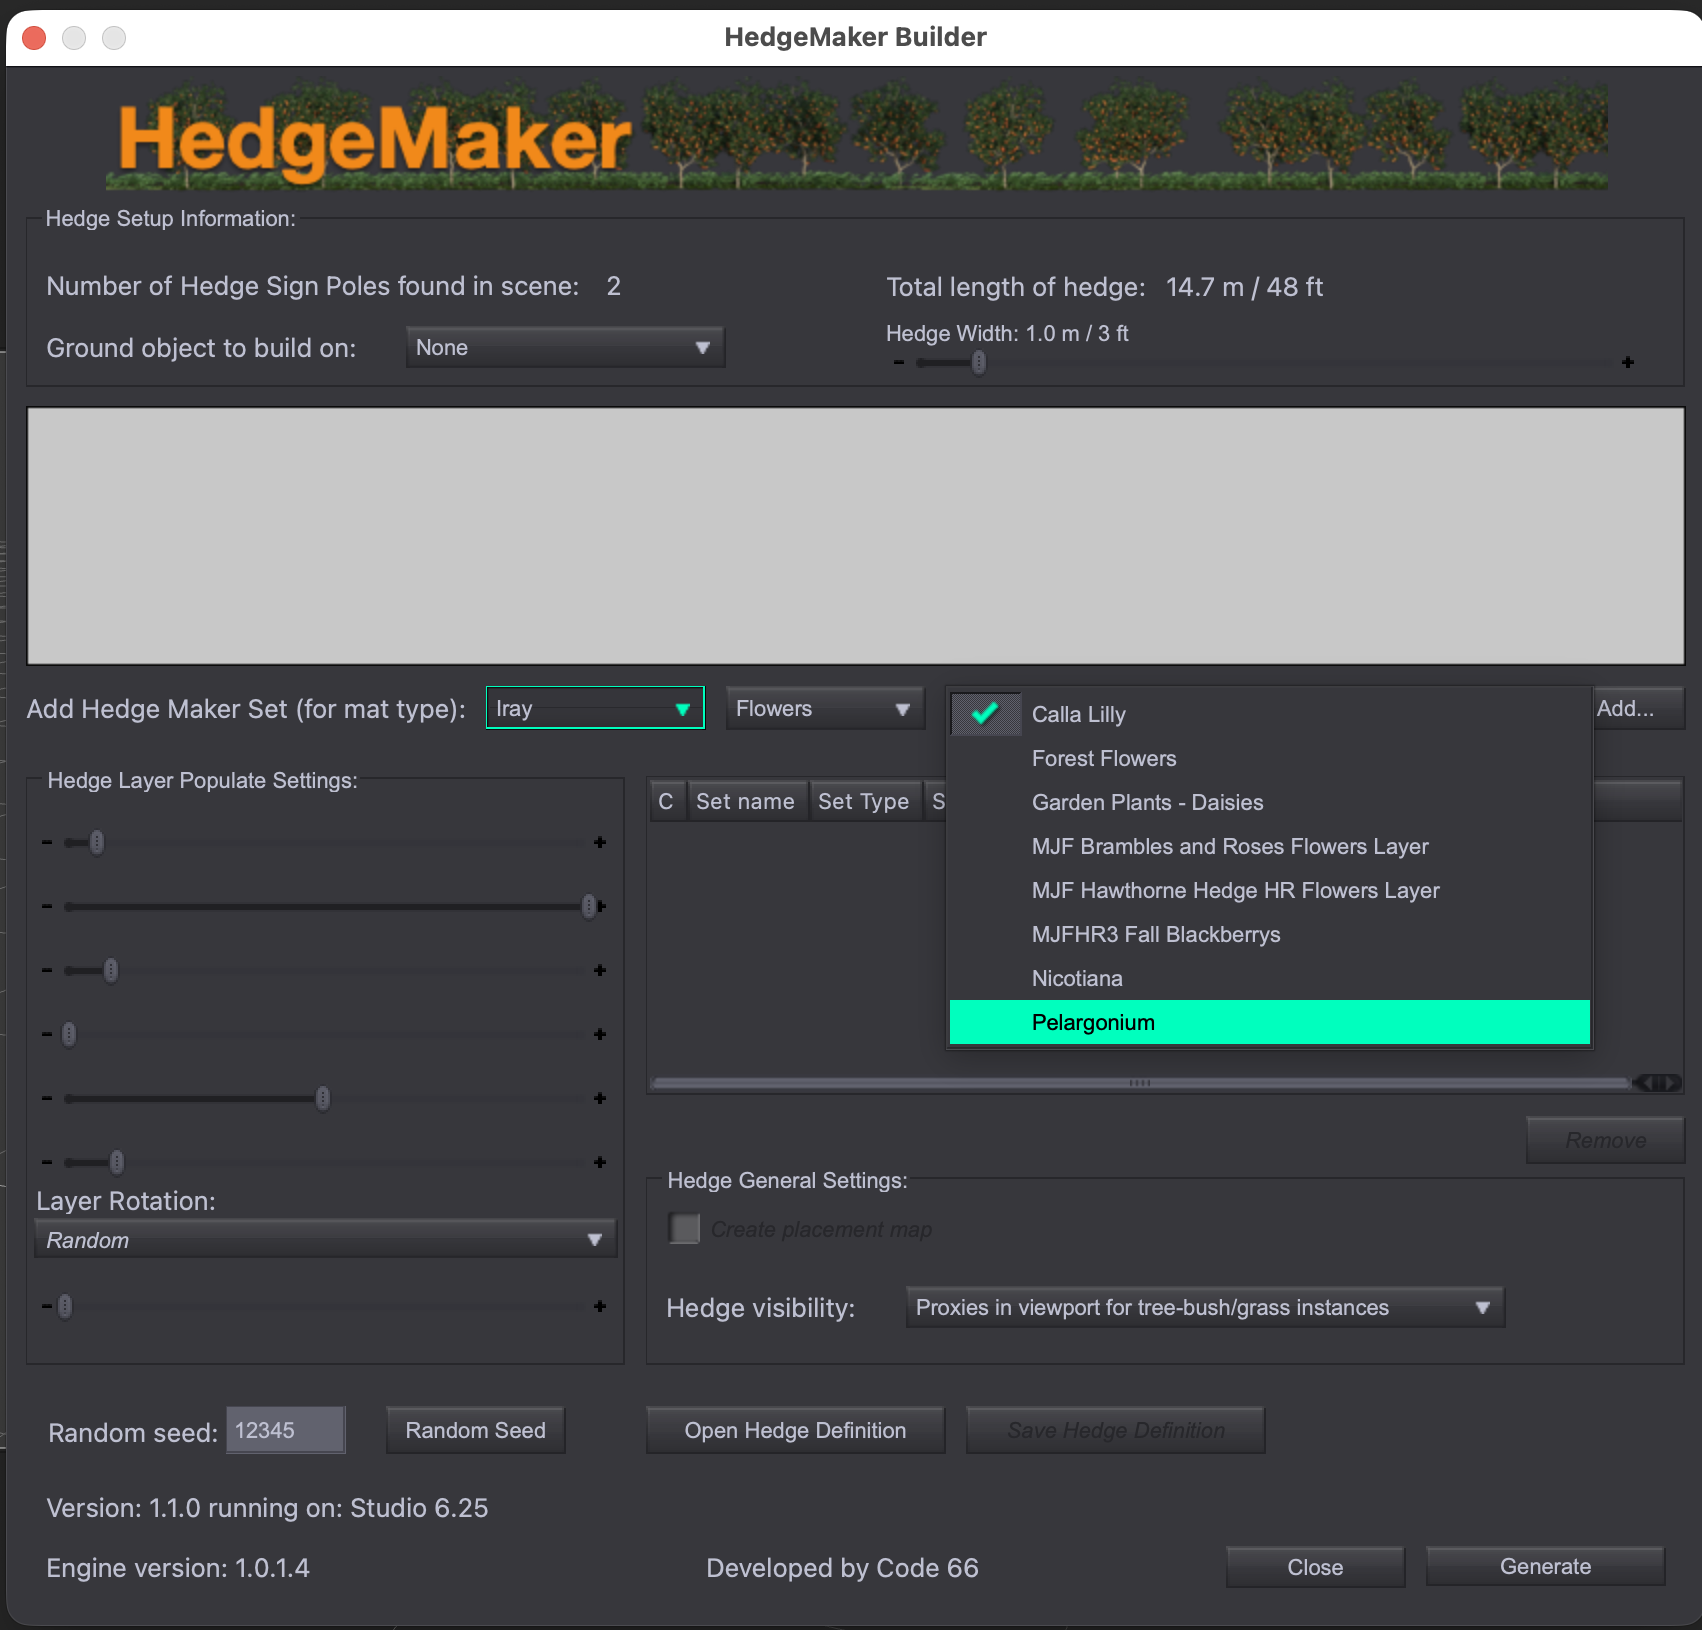
Task: Click Save Hedge Definition
Action: click(1115, 1430)
